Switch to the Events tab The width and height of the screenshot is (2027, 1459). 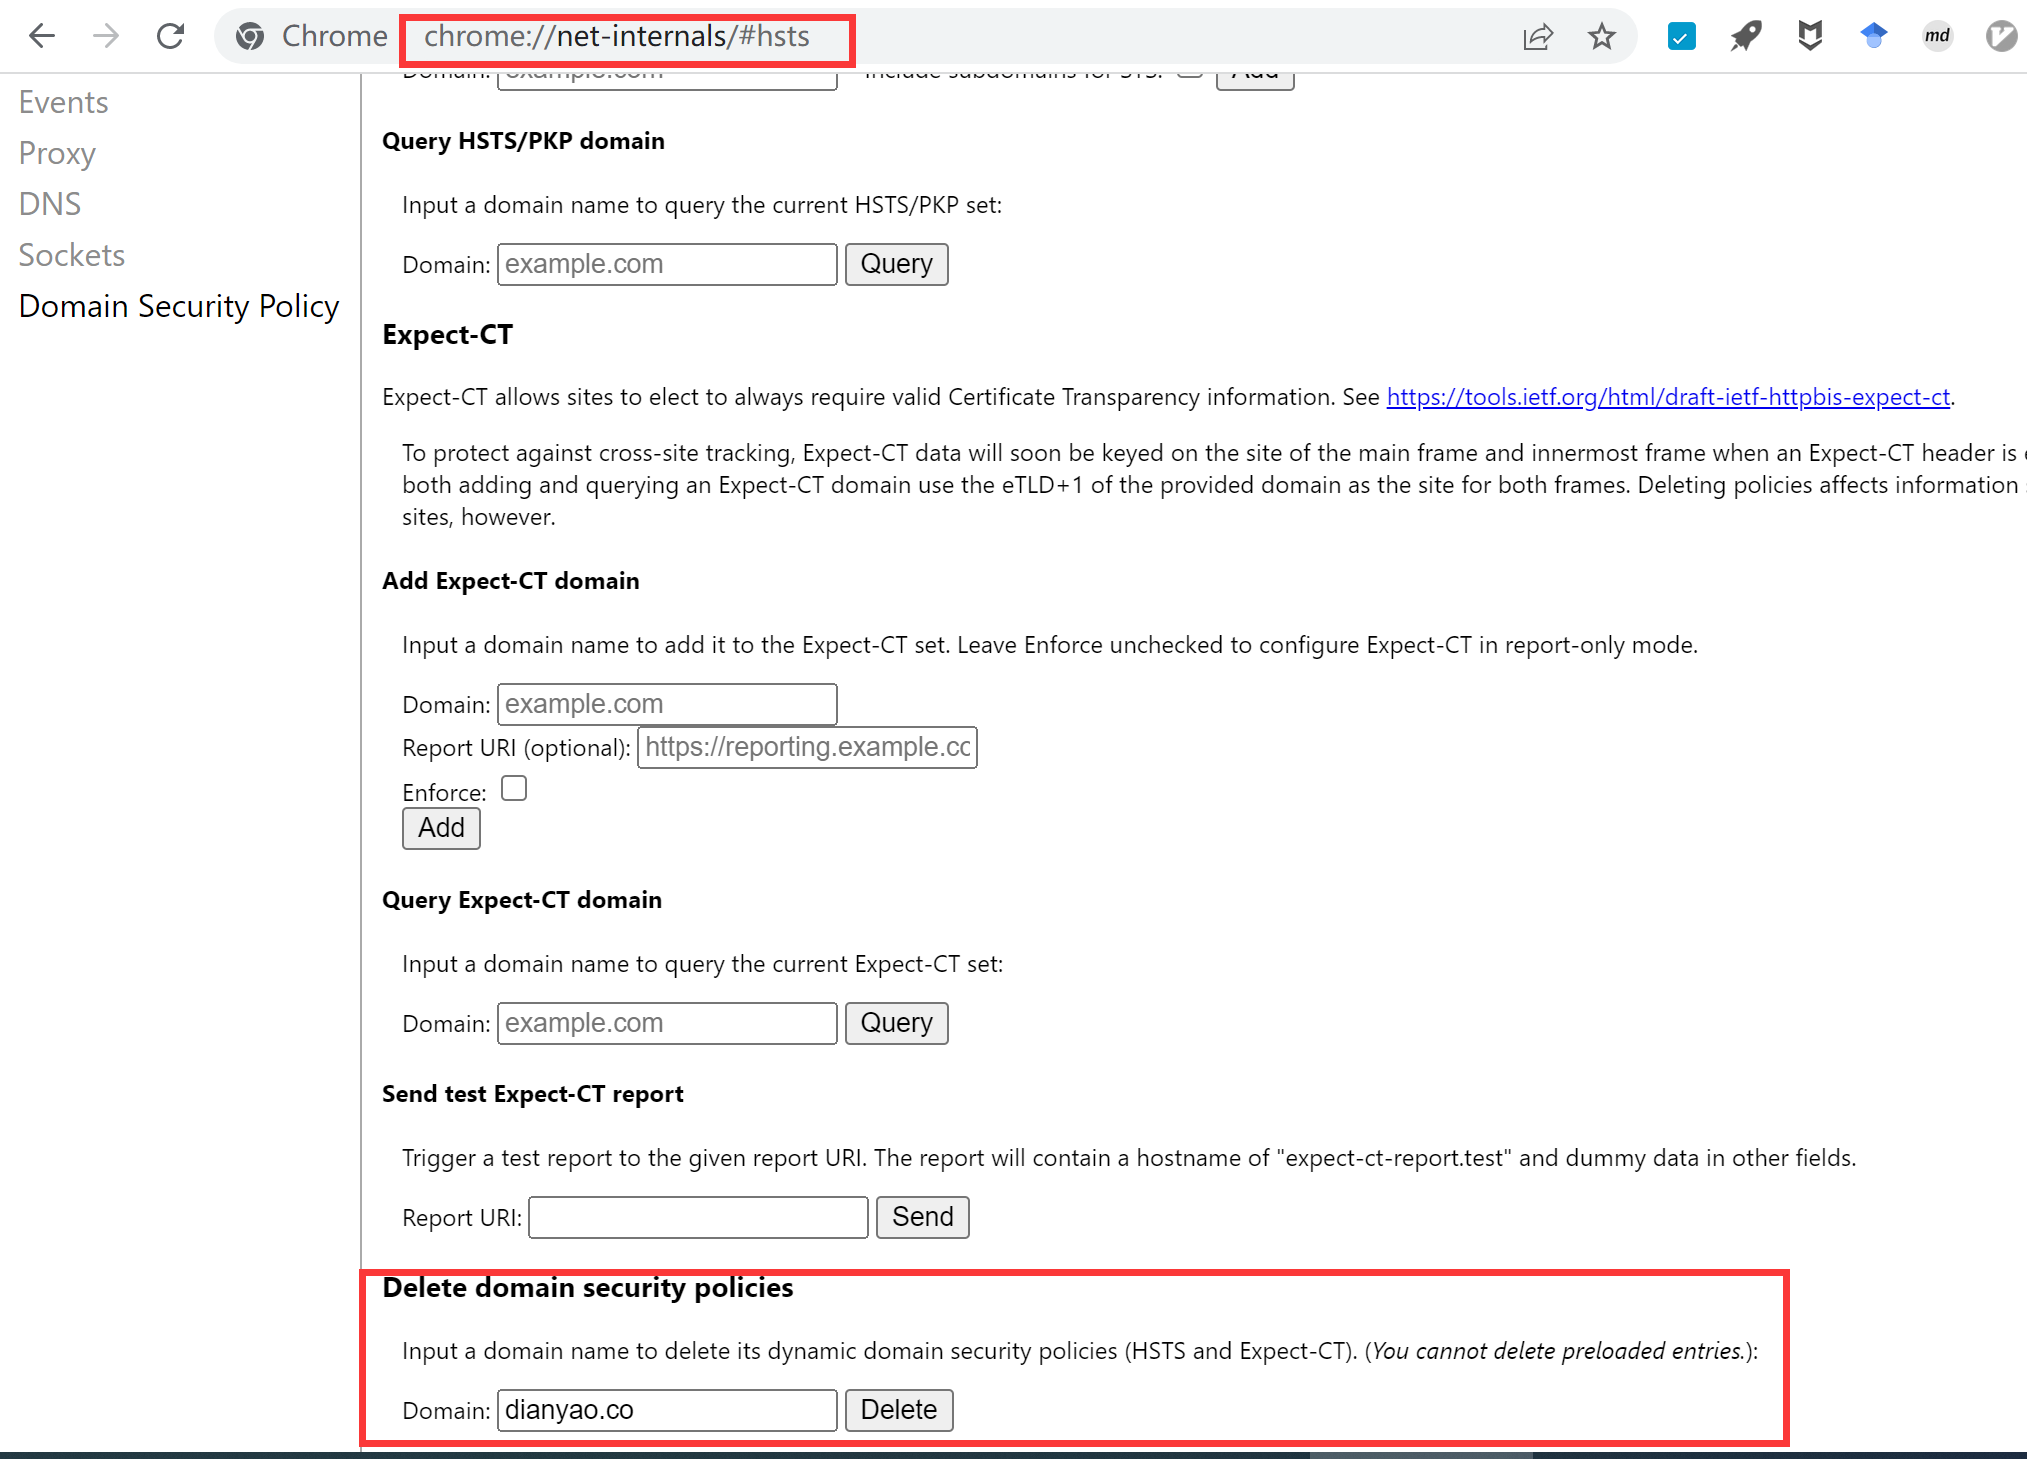[63, 102]
